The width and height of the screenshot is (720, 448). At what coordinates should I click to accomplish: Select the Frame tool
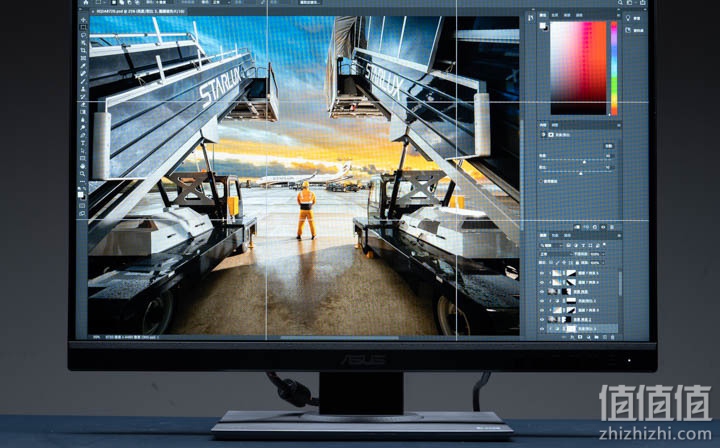point(83,58)
